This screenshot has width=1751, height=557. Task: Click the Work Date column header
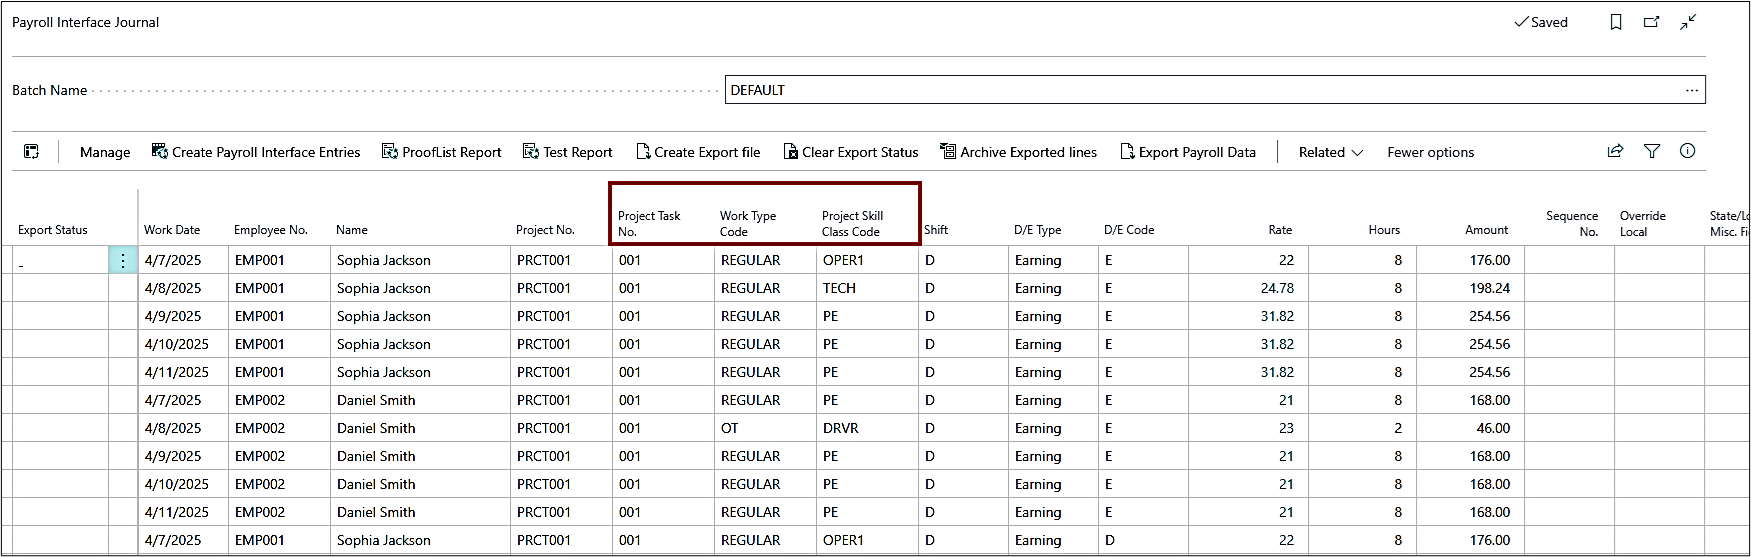click(172, 230)
